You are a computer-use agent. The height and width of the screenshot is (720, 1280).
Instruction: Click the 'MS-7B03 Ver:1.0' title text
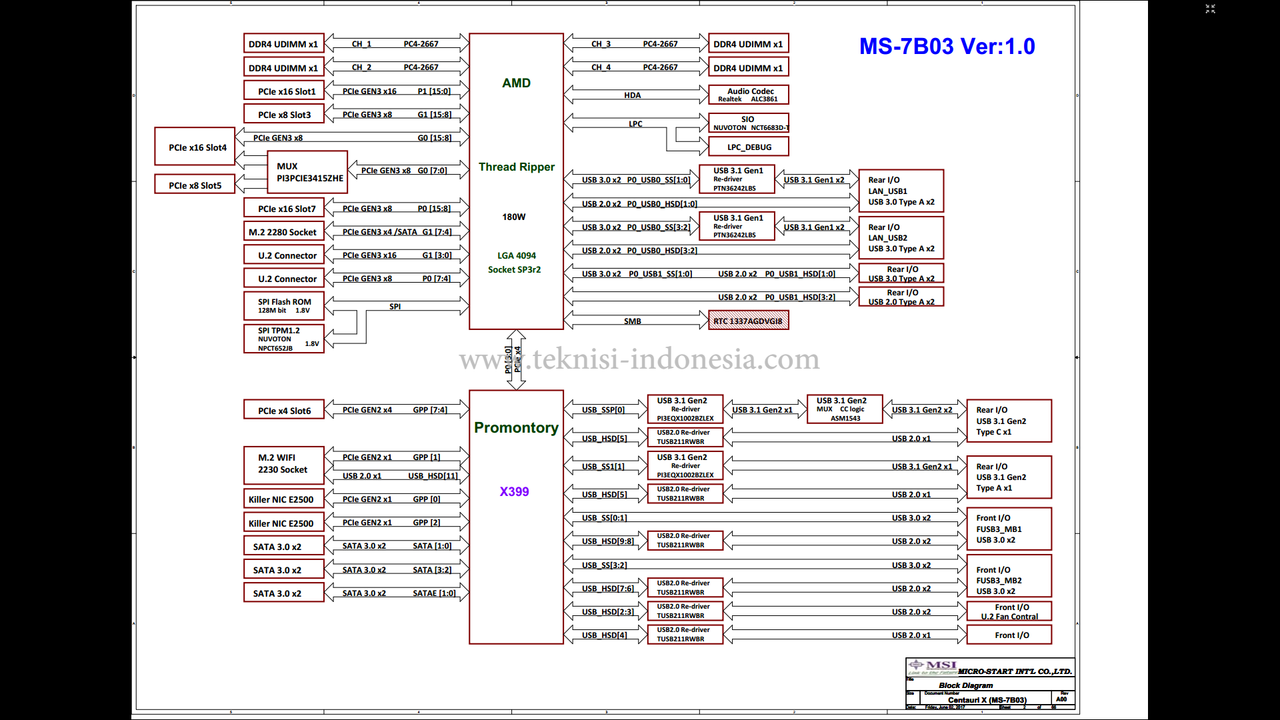[947, 46]
